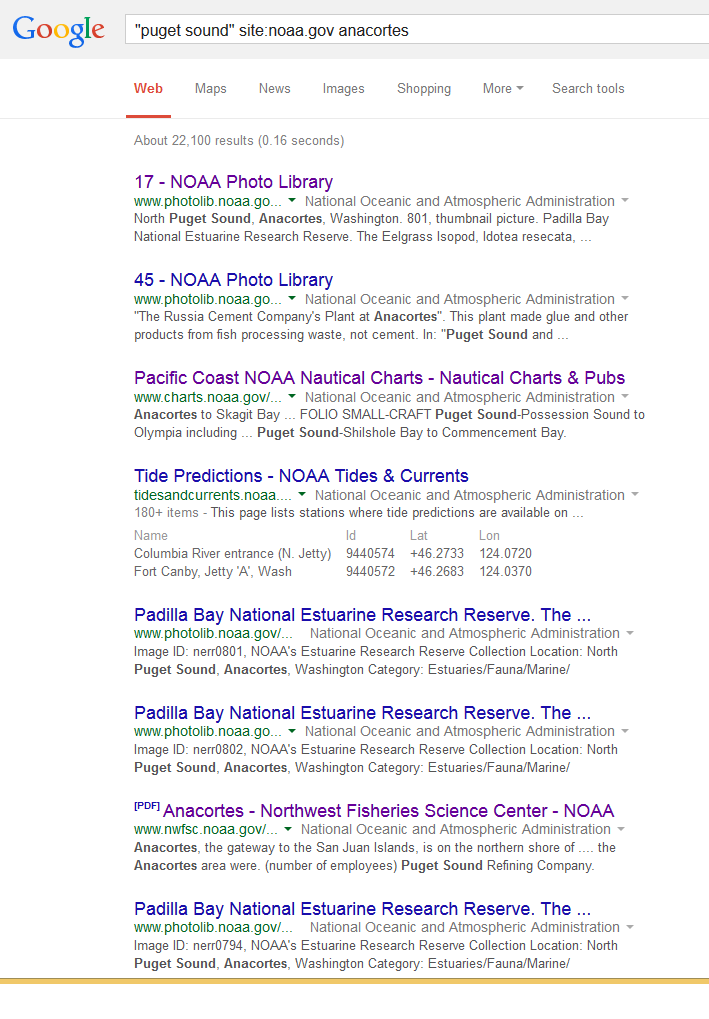This screenshot has width=709, height=1019.
Task: Open the '45 - NOAA Photo Library' result
Action: coord(233,280)
